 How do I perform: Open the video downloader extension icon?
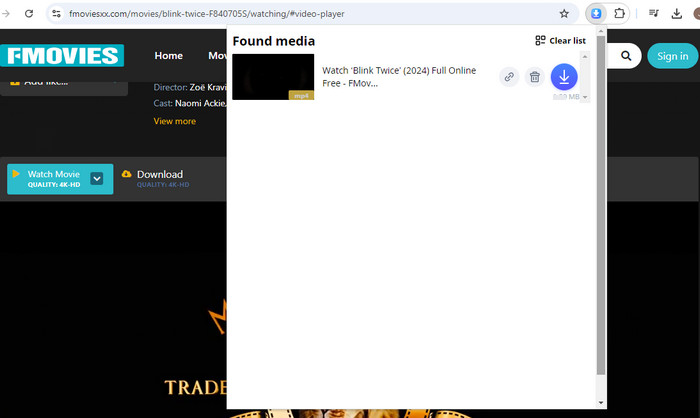(x=596, y=13)
